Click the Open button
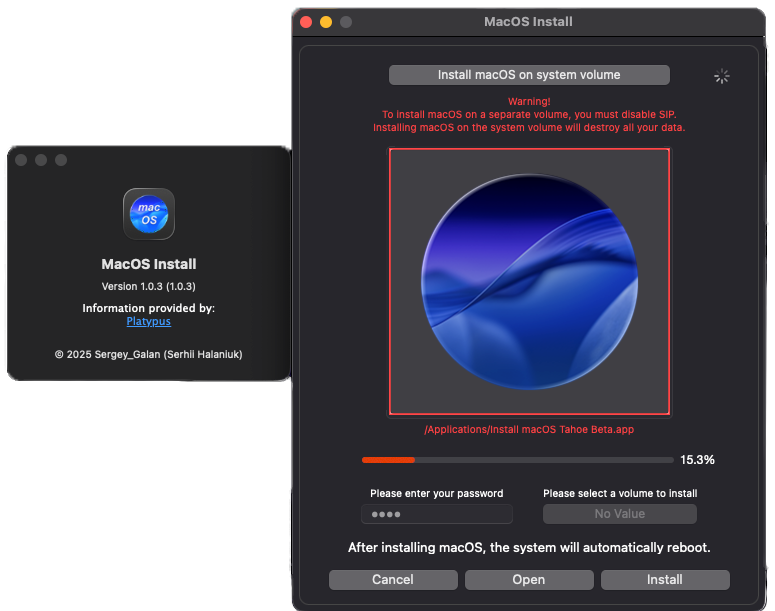This screenshot has width=775, height=611. click(x=529, y=579)
